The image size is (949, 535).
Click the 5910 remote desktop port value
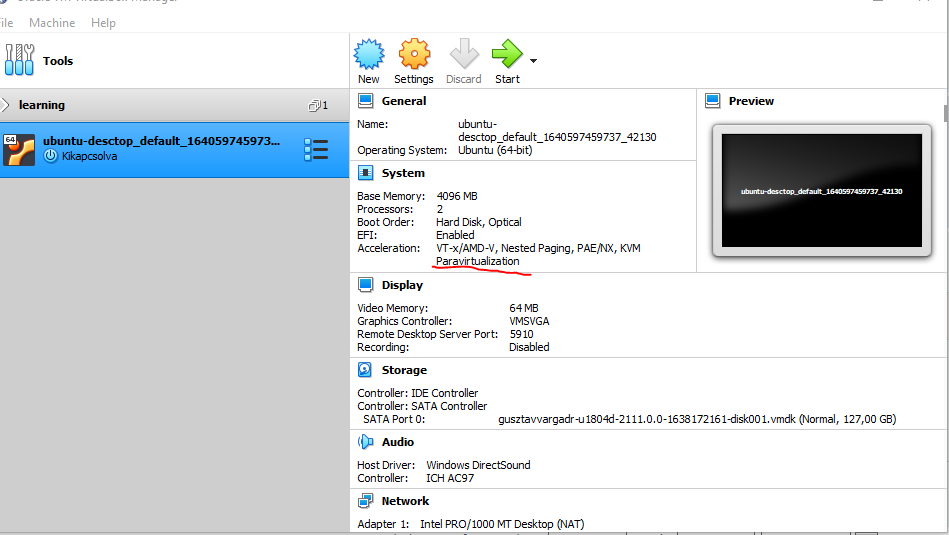pos(522,334)
